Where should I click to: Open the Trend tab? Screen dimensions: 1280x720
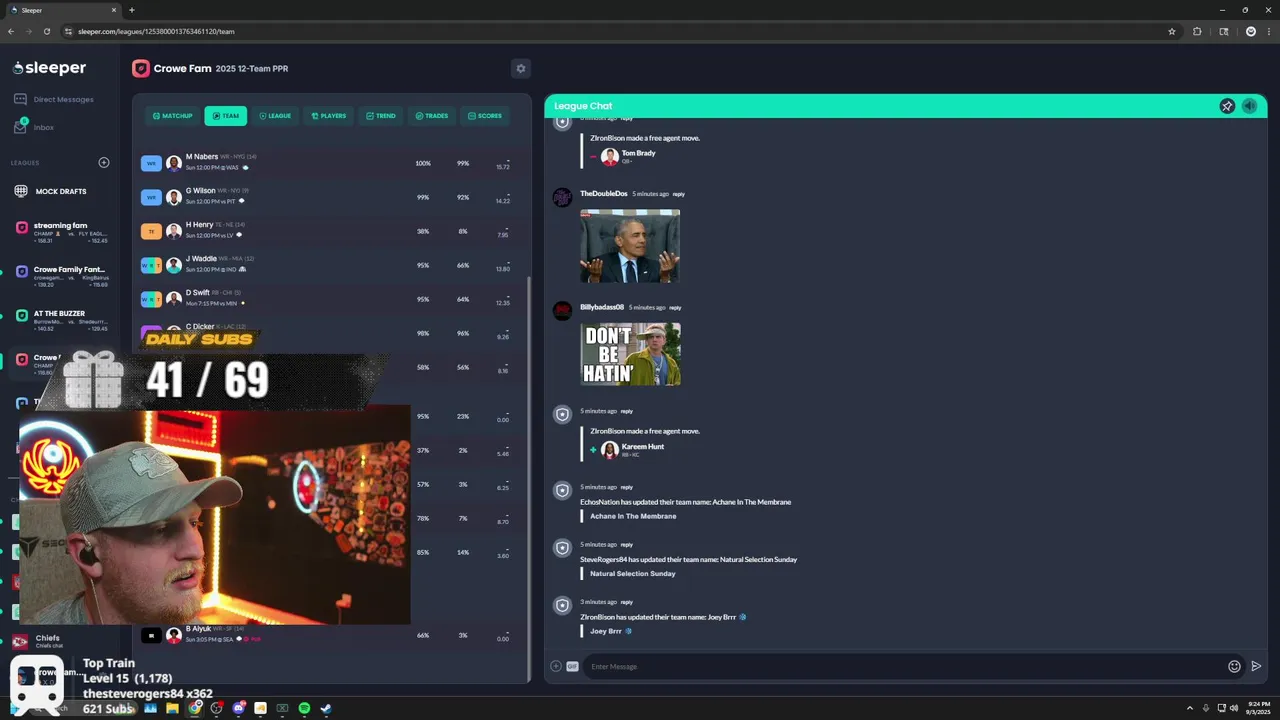point(380,116)
